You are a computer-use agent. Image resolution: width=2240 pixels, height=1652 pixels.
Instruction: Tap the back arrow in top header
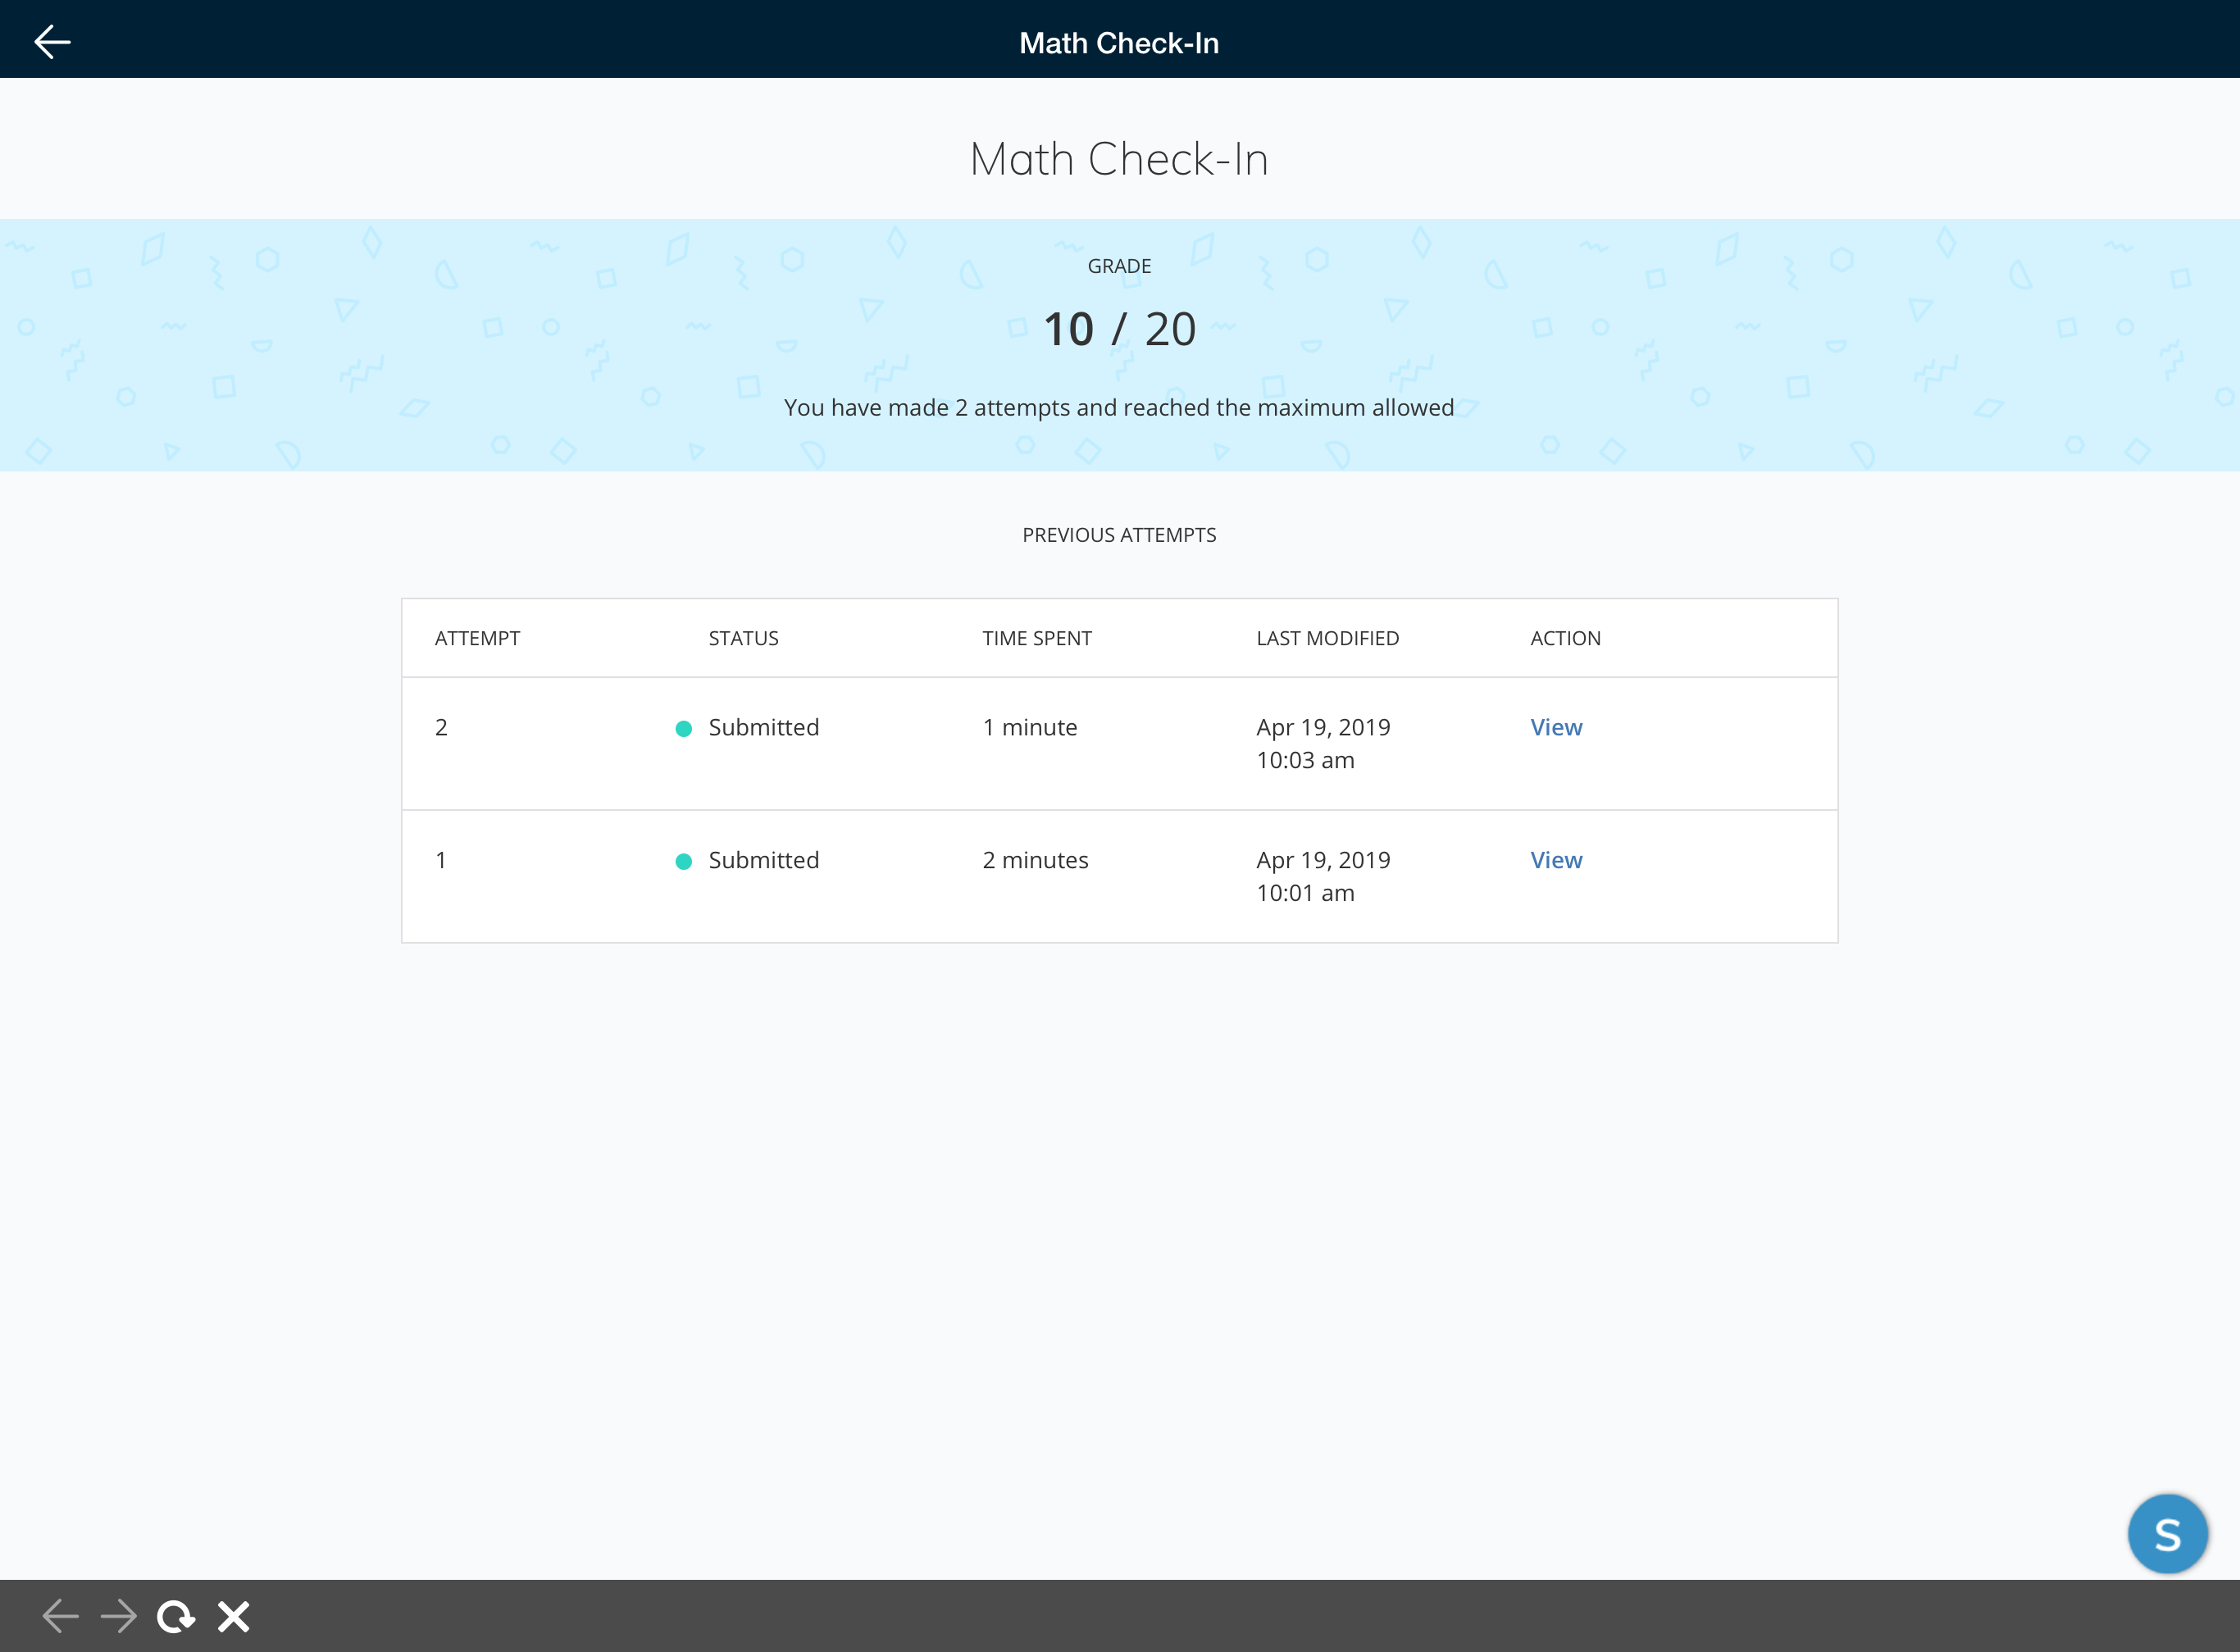pyautogui.click(x=52, y=42)
